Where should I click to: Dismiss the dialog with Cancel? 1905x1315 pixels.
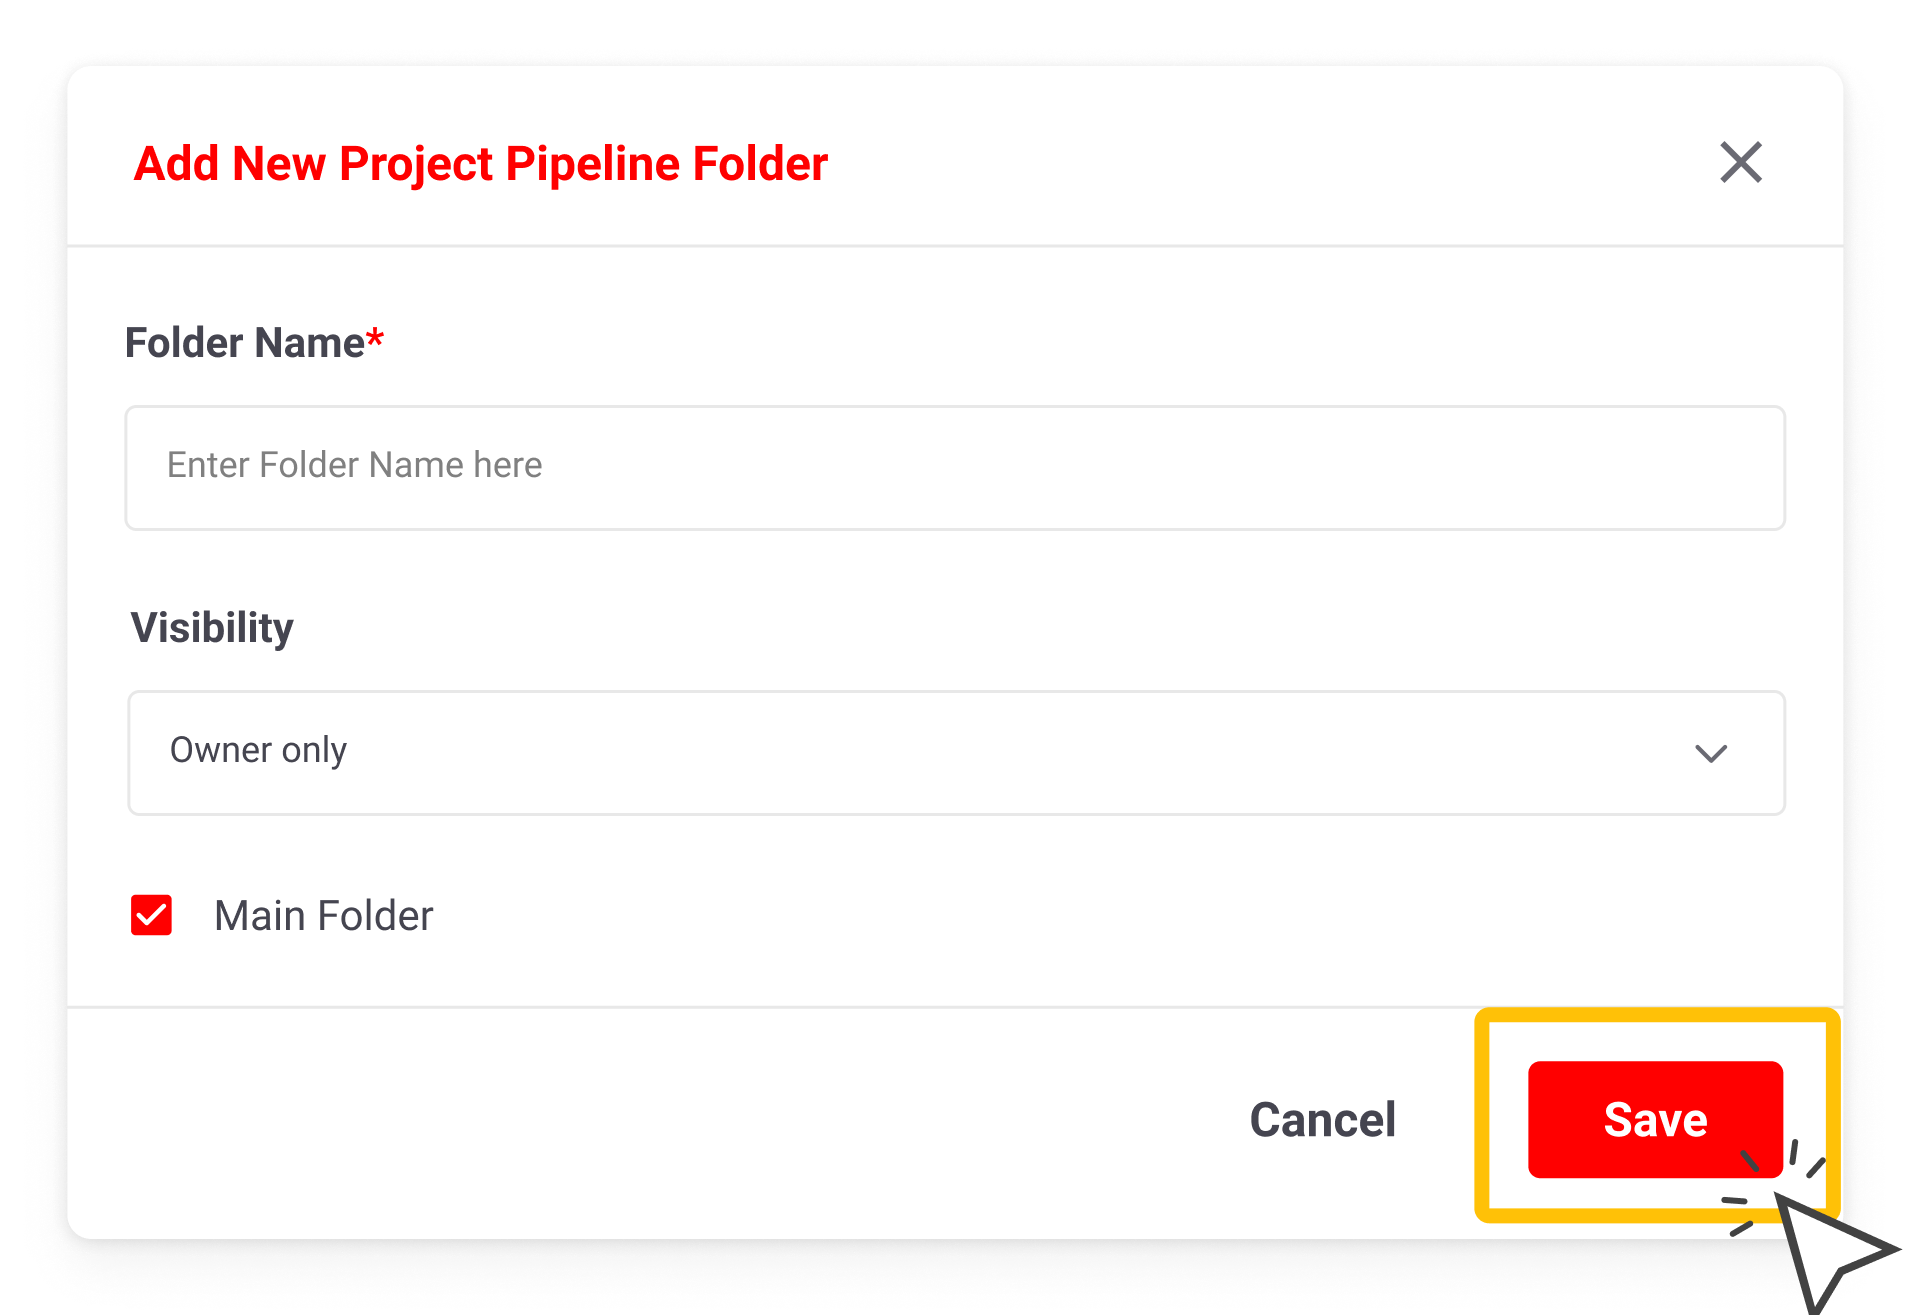pos(1322,1119)
